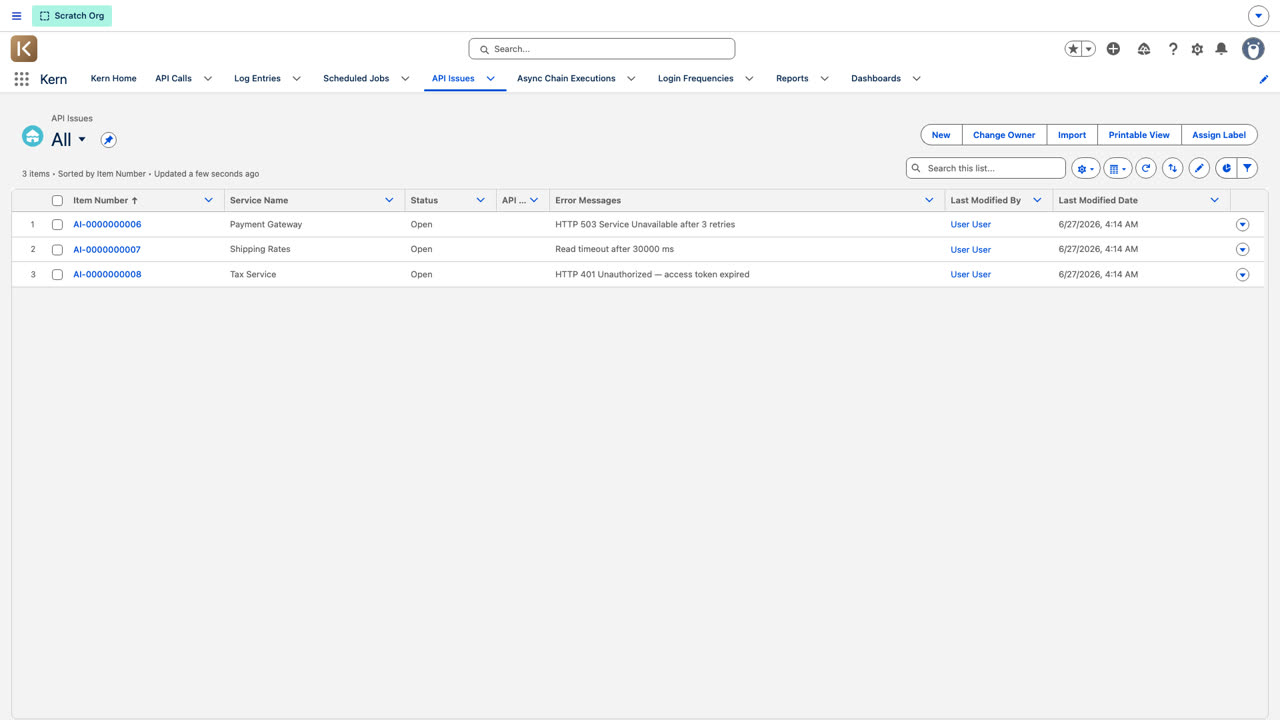Open the hamburger menu at top left
Screen dimensions: 1280x720
16,16
